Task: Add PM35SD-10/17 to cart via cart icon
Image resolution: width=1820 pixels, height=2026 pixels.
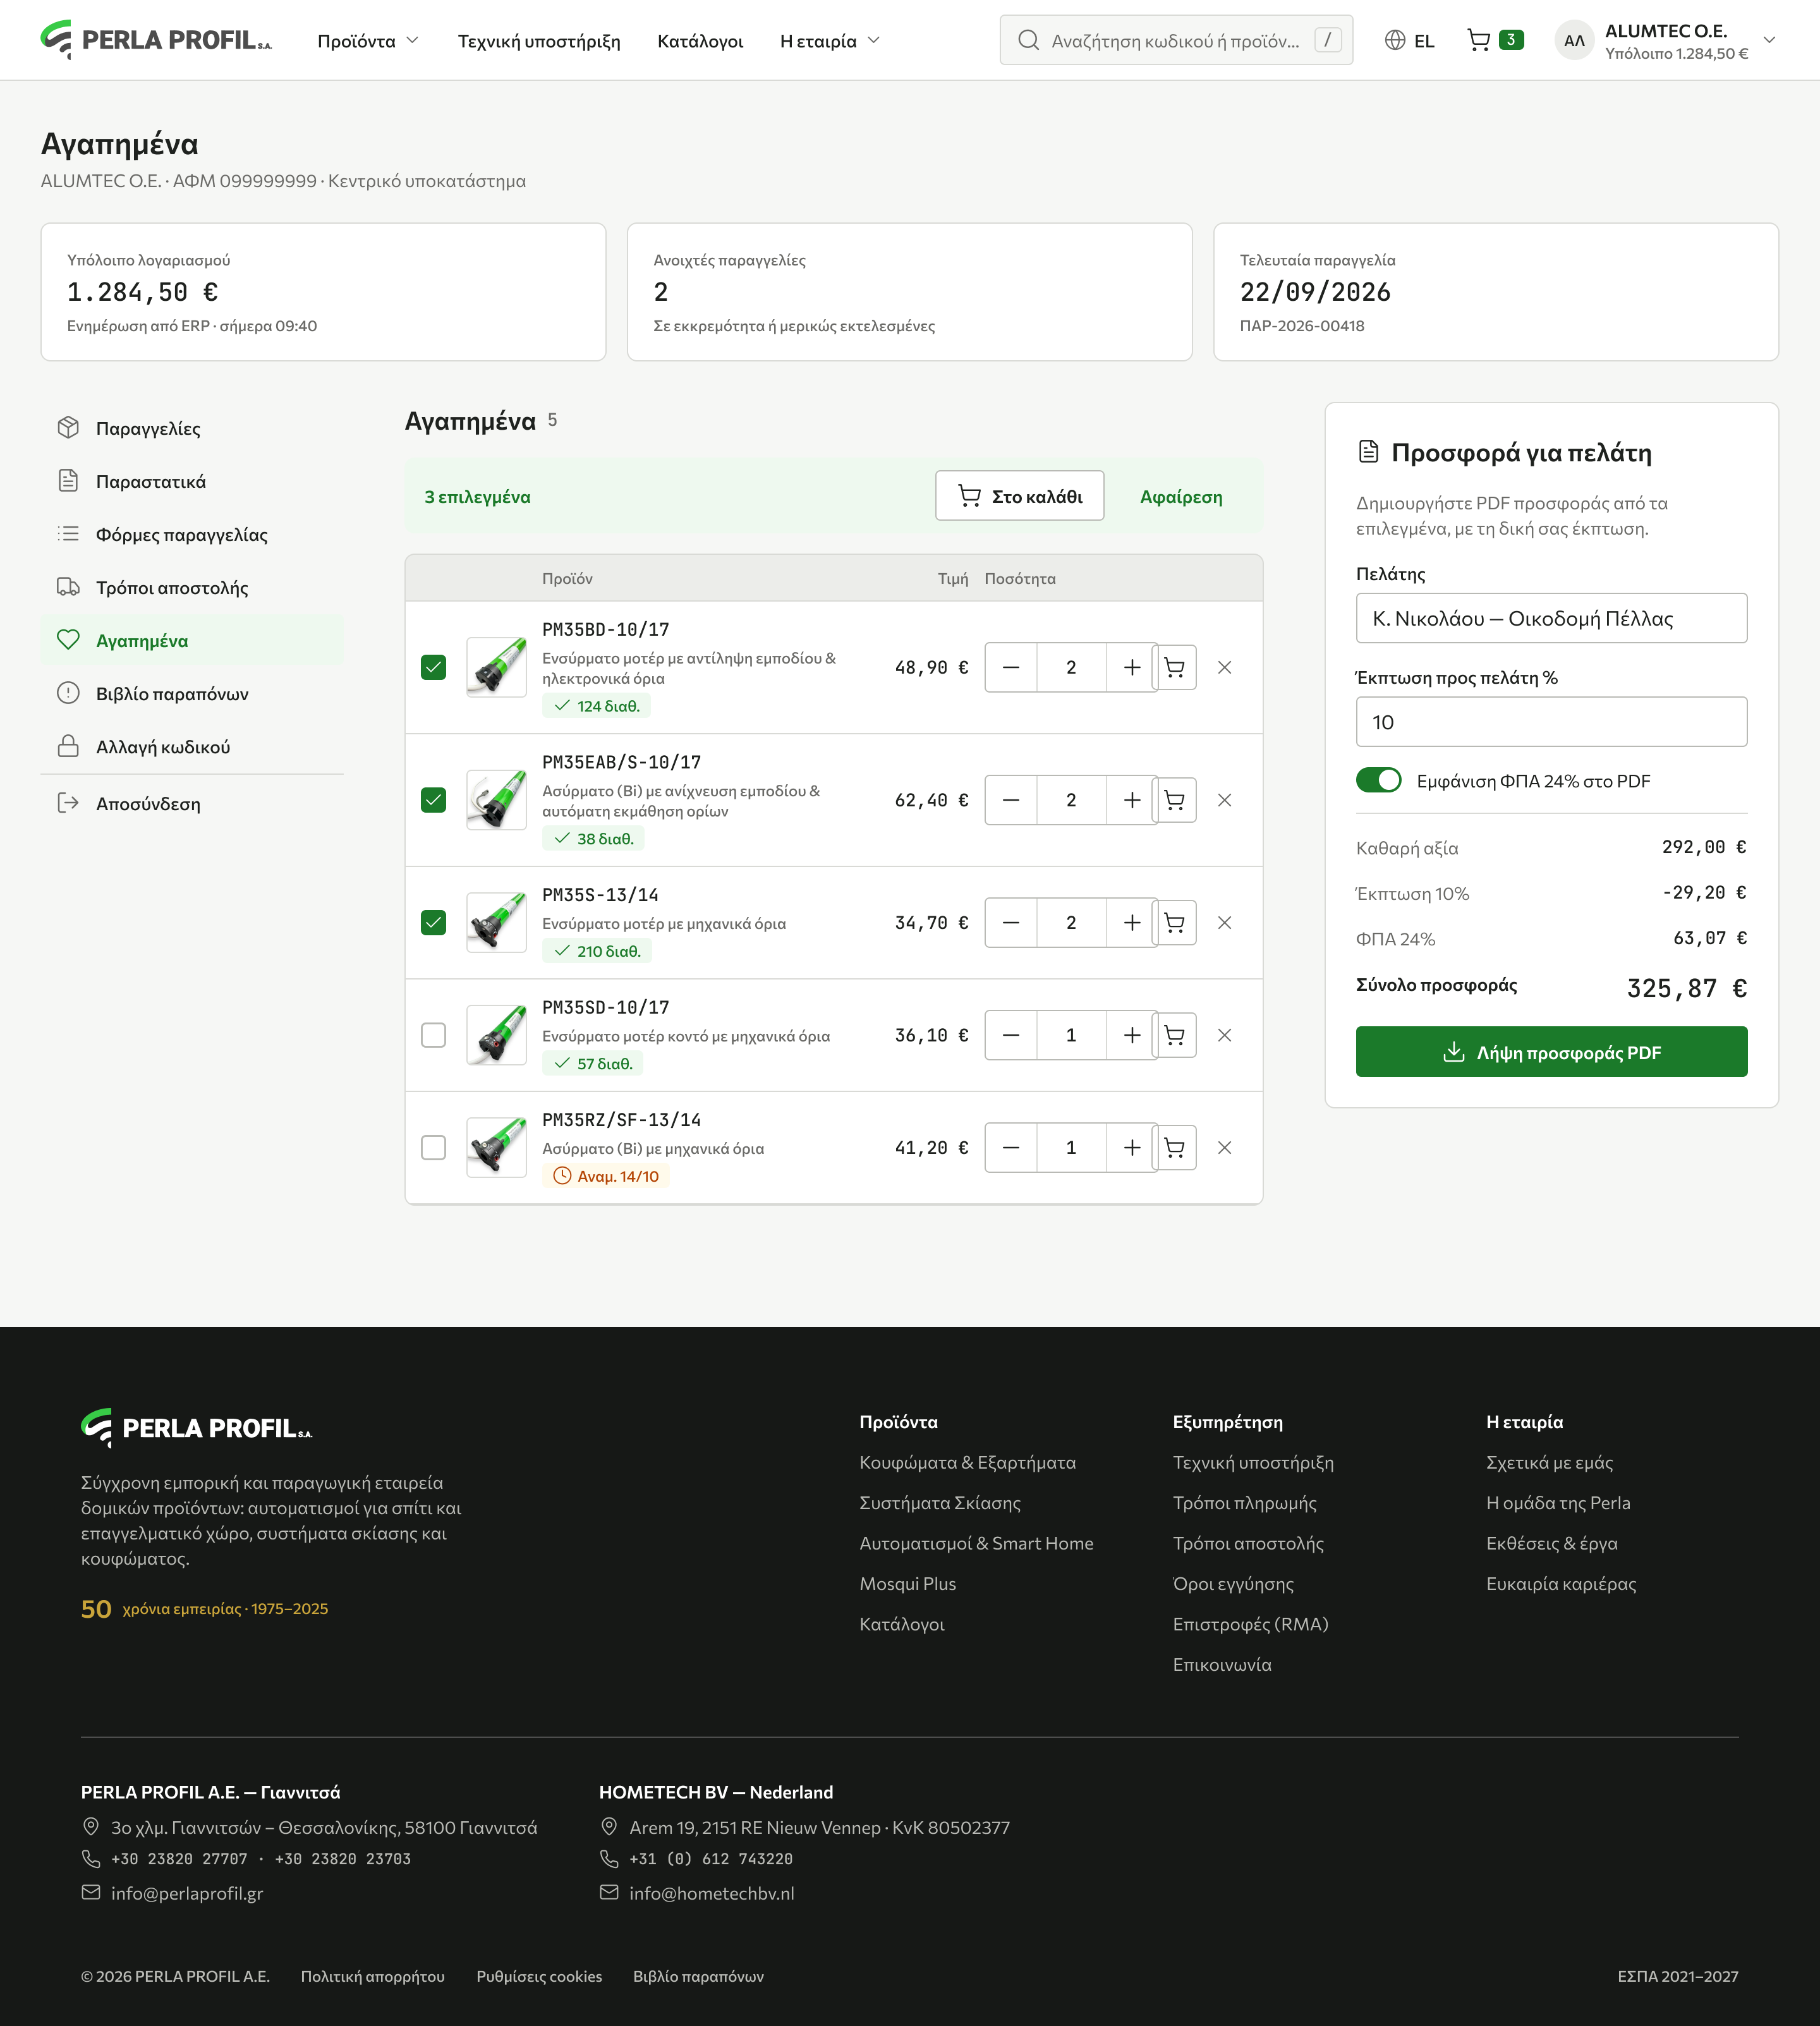Action: (1175, 1035)
